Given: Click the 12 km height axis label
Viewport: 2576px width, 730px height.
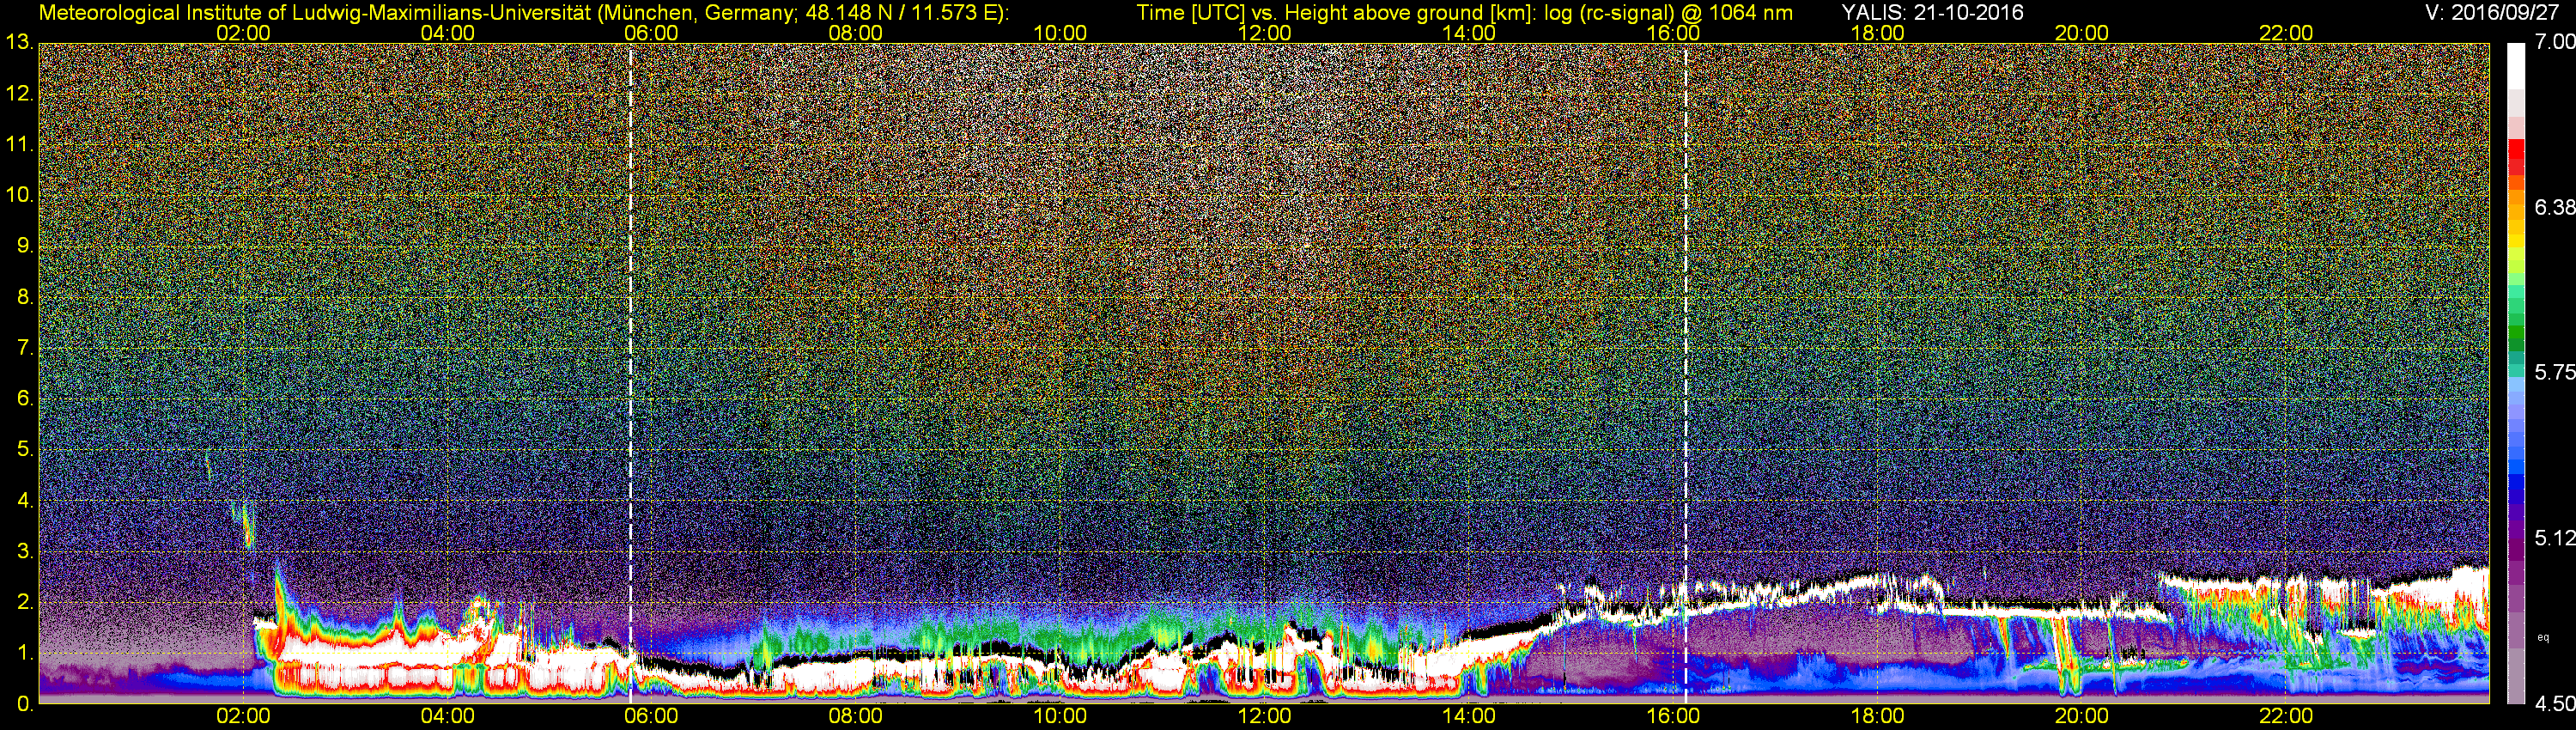Looking at the screenshot, I should [18, 94].
